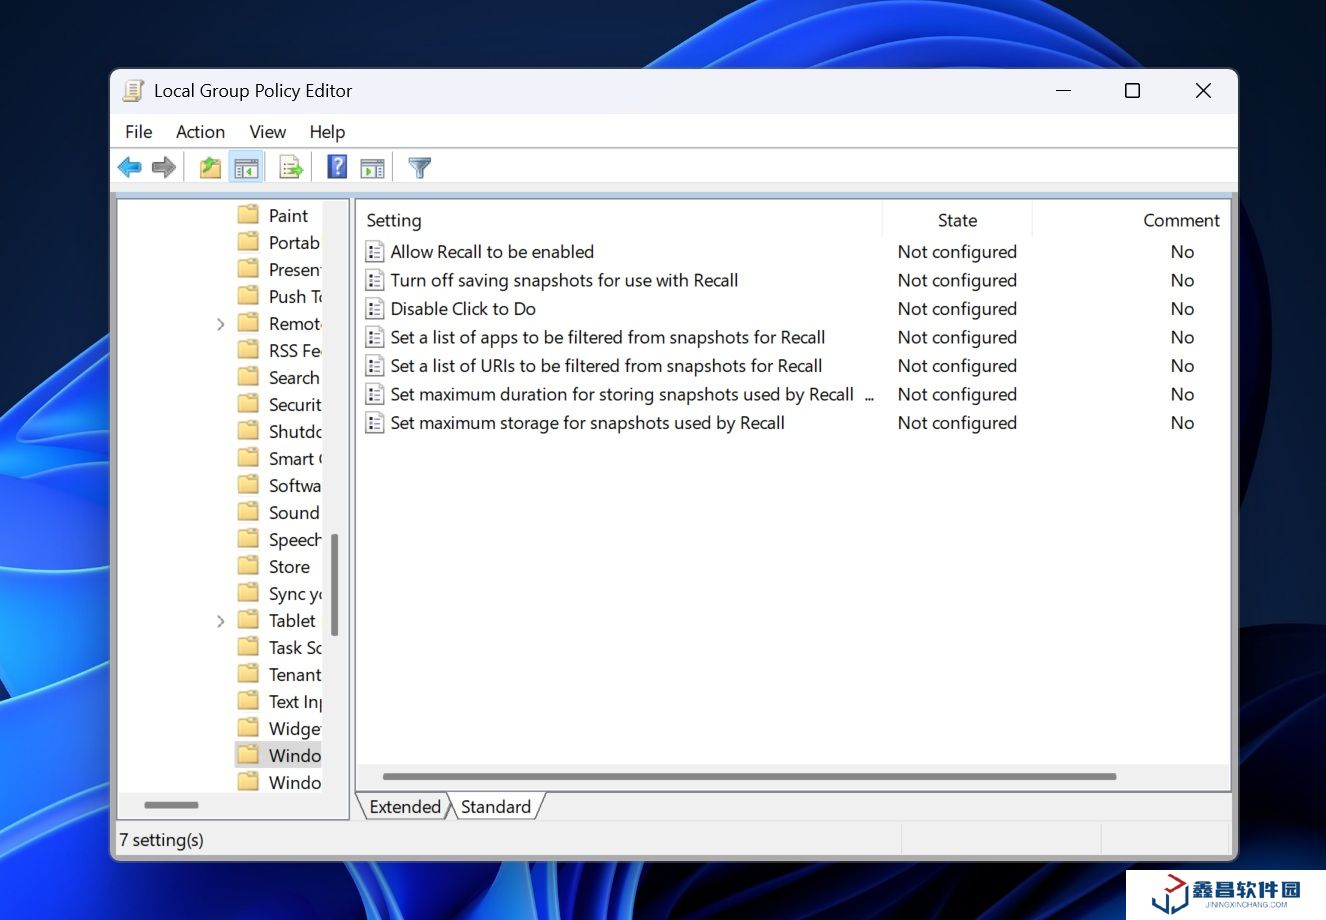Image resolution: width=1326 pixels, height=920 pixels.
Task: Open Help via the question mark icon
Action: click(x=337, y=168)
